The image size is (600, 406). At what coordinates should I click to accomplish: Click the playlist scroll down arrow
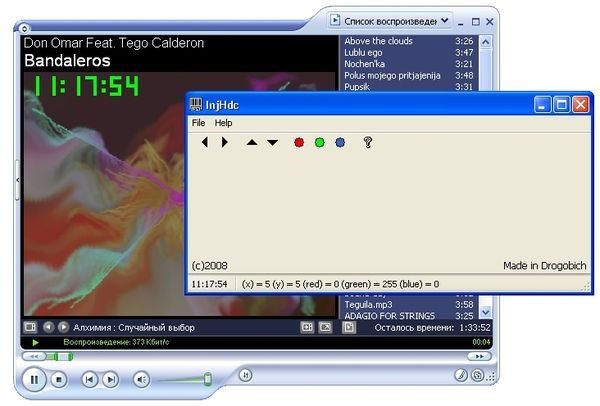pyautogui.click(x=486, y=312)
